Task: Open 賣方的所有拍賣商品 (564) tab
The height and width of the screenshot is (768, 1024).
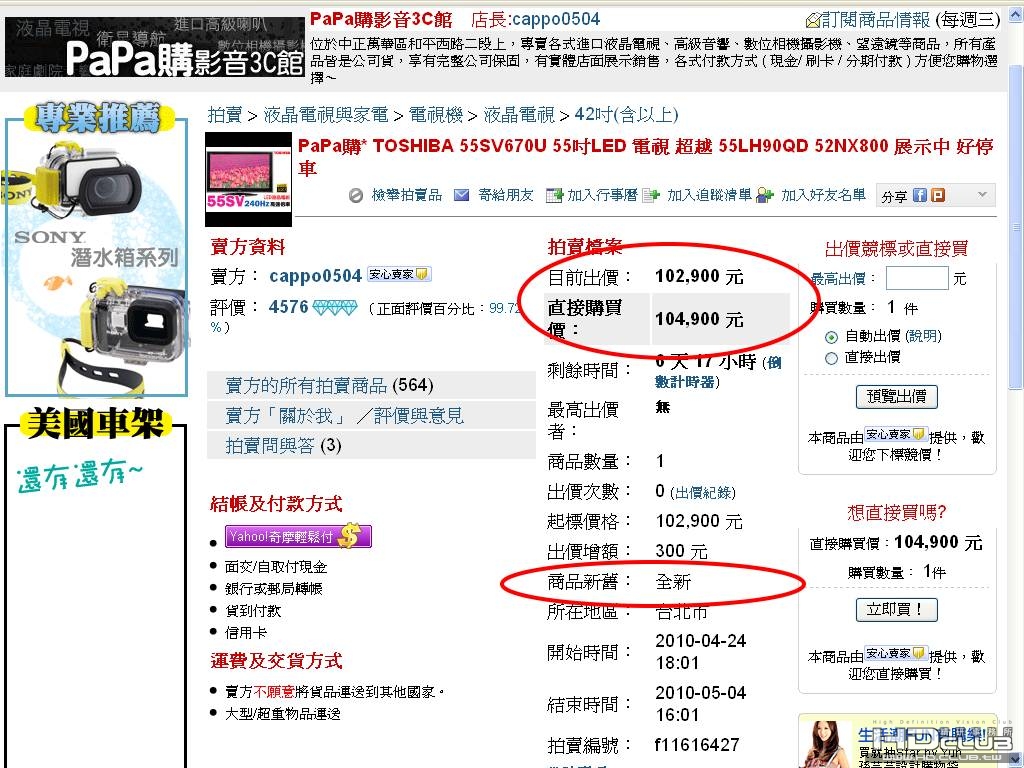Action: (x=371, y=385)
